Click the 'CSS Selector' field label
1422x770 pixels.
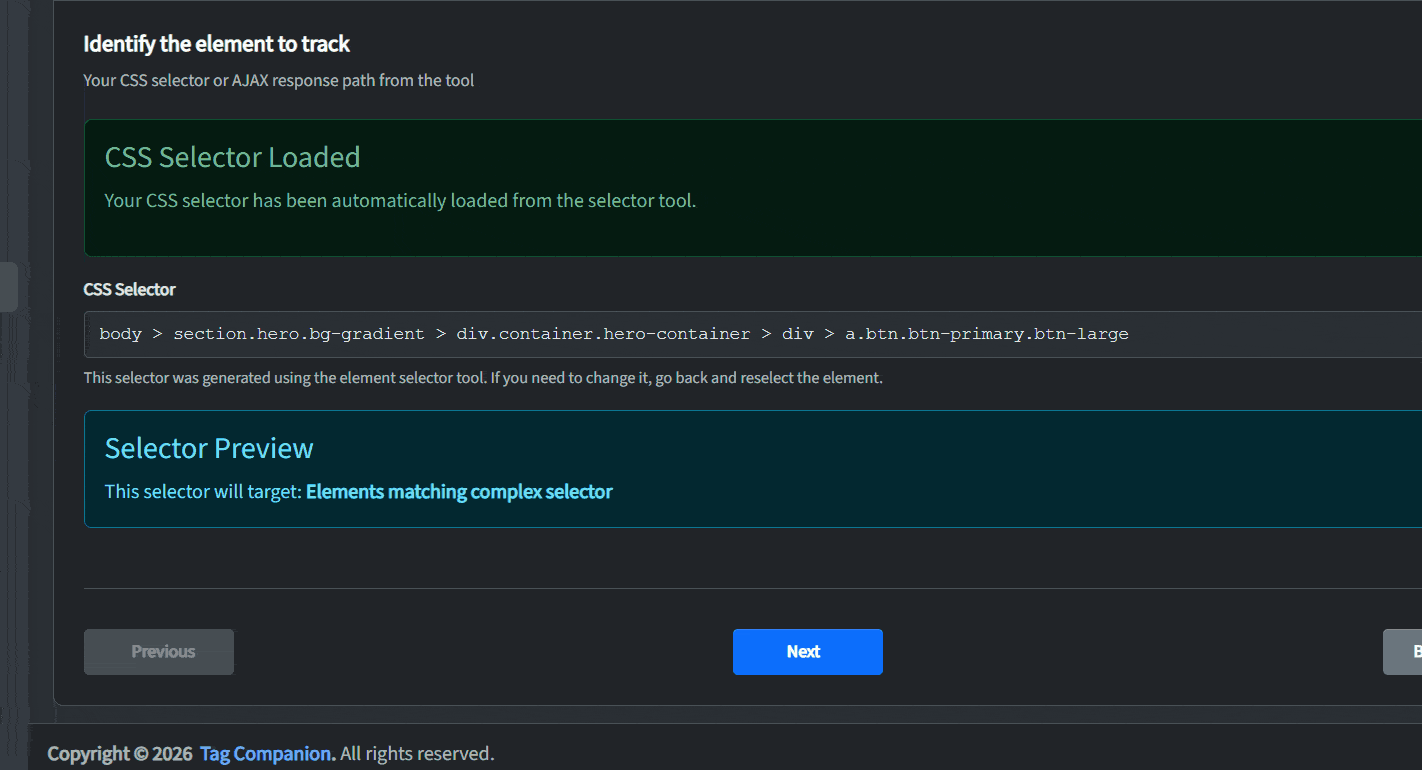tap(129, 289)
